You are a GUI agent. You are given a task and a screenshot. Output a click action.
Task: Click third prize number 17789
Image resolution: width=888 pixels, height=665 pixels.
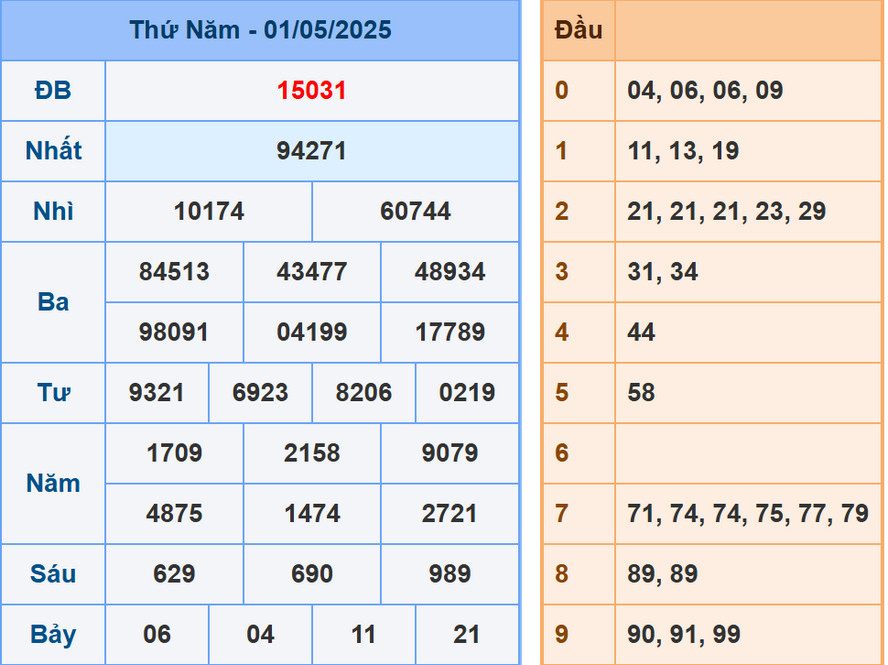(450, 332)
